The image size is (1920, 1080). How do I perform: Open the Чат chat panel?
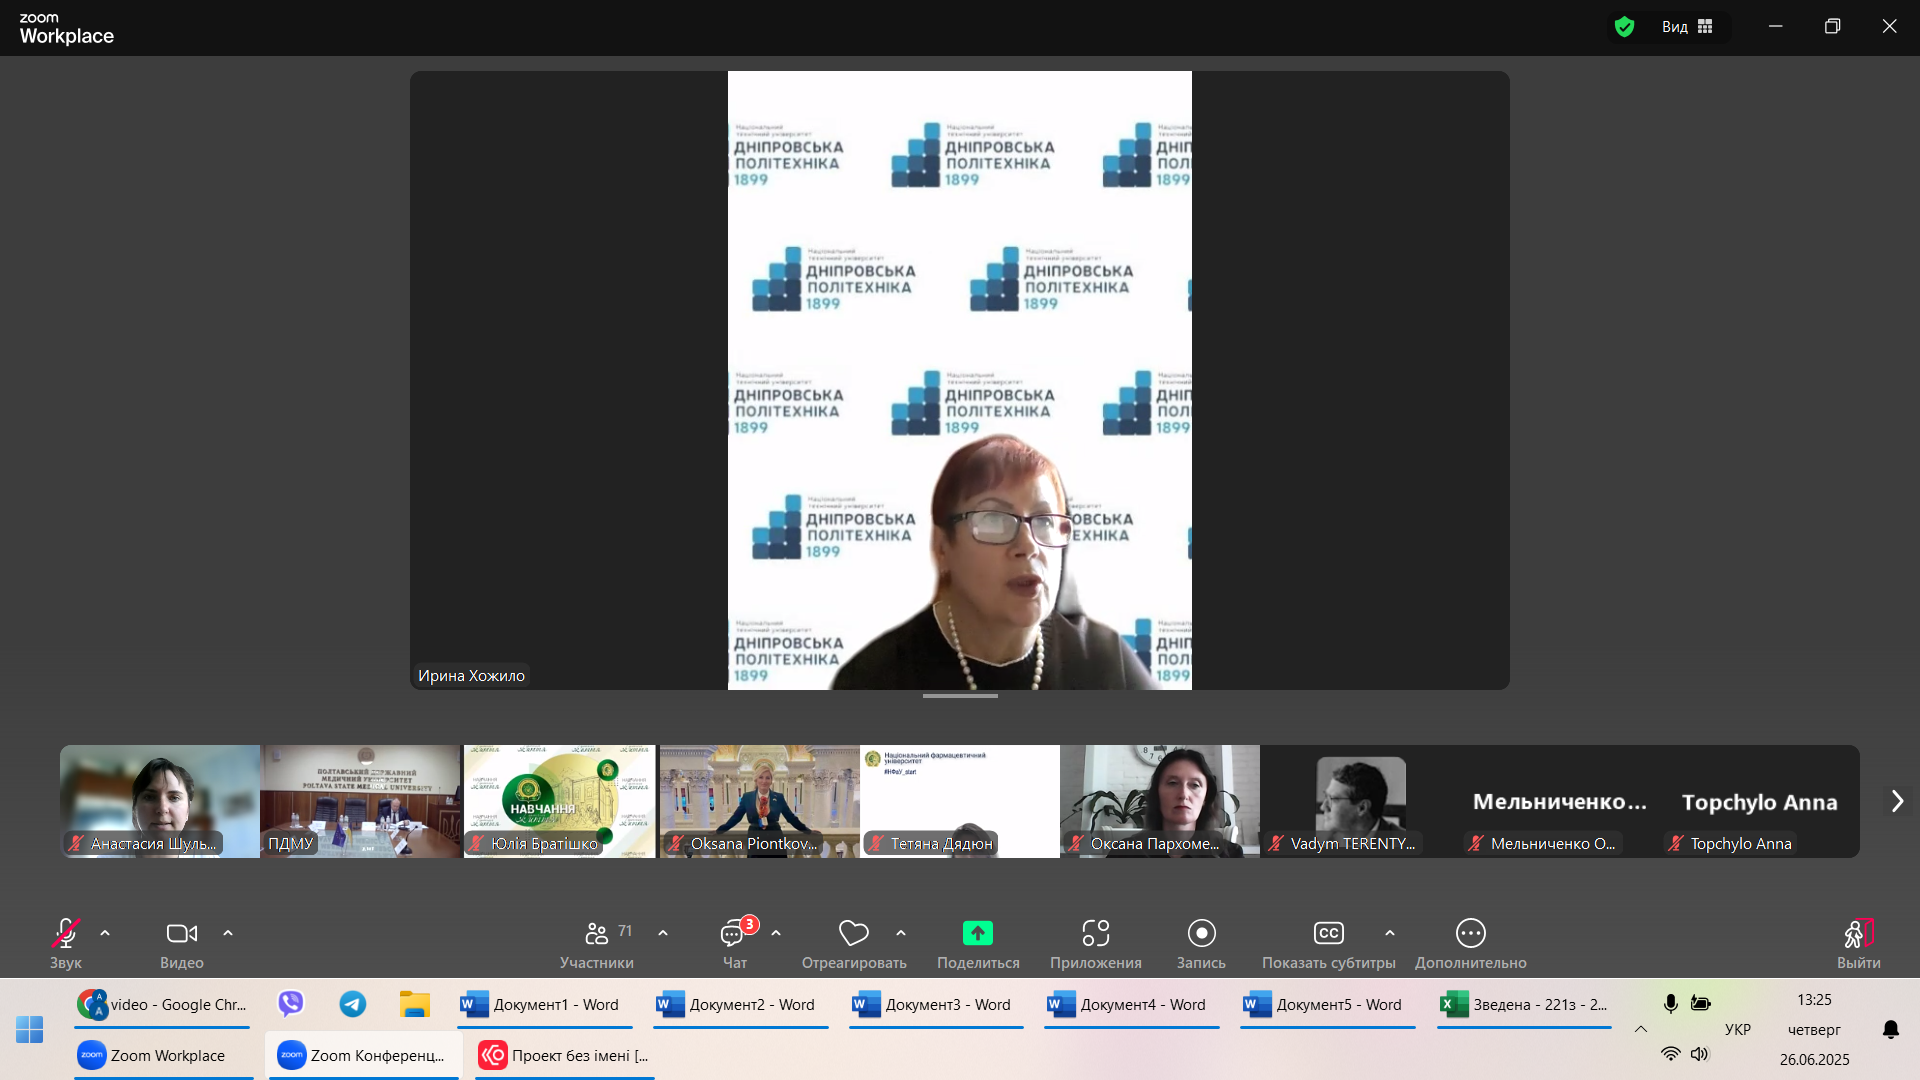pyautogui.click(x=735, y=943)
